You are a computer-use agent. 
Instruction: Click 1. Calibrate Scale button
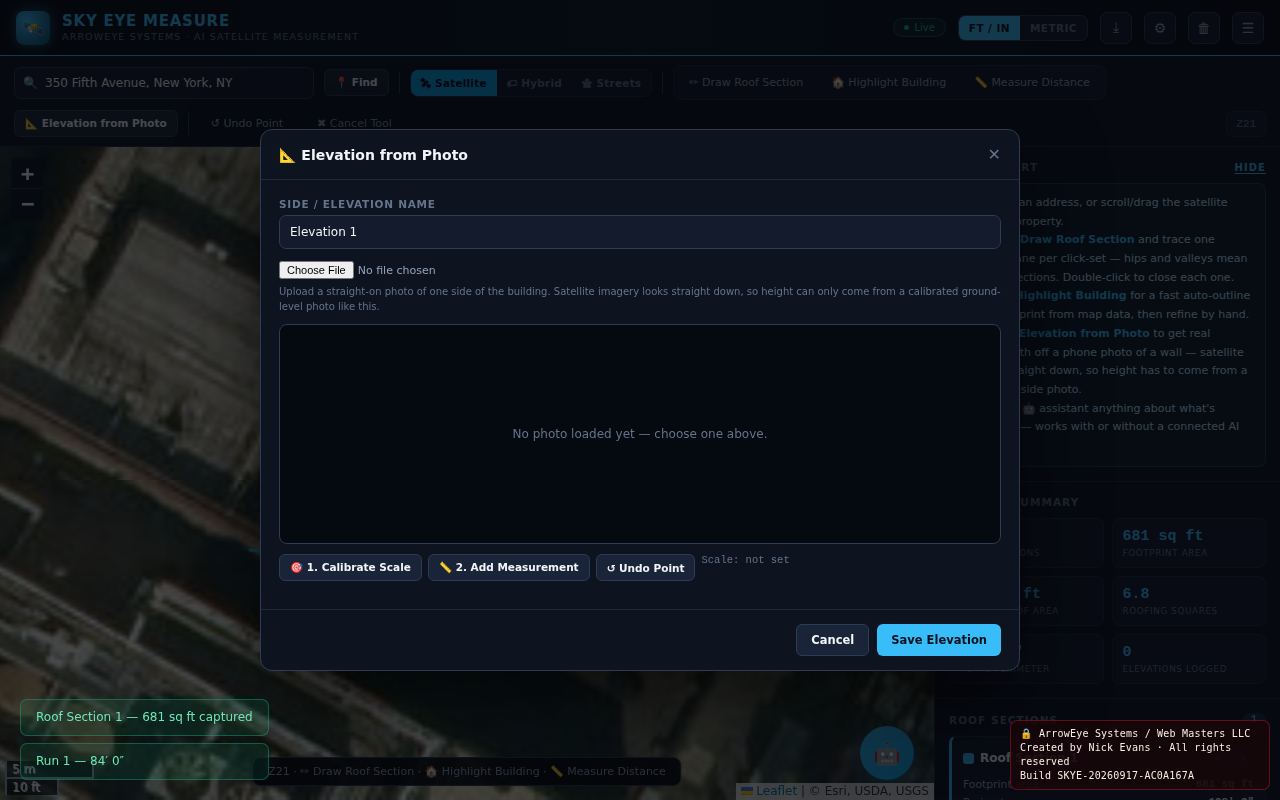point(350,567)
